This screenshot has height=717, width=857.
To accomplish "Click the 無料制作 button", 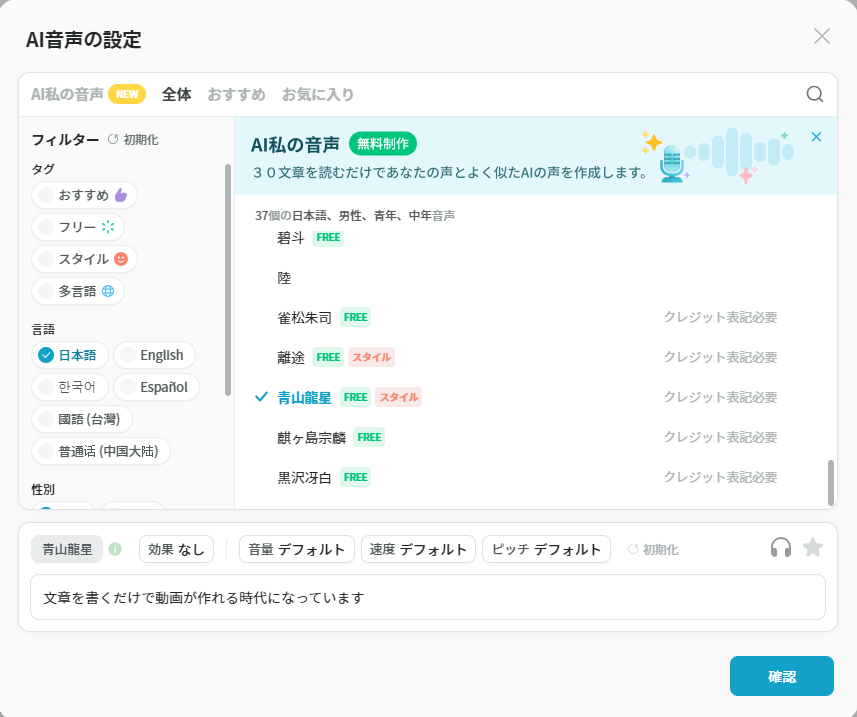I will 383,144.
